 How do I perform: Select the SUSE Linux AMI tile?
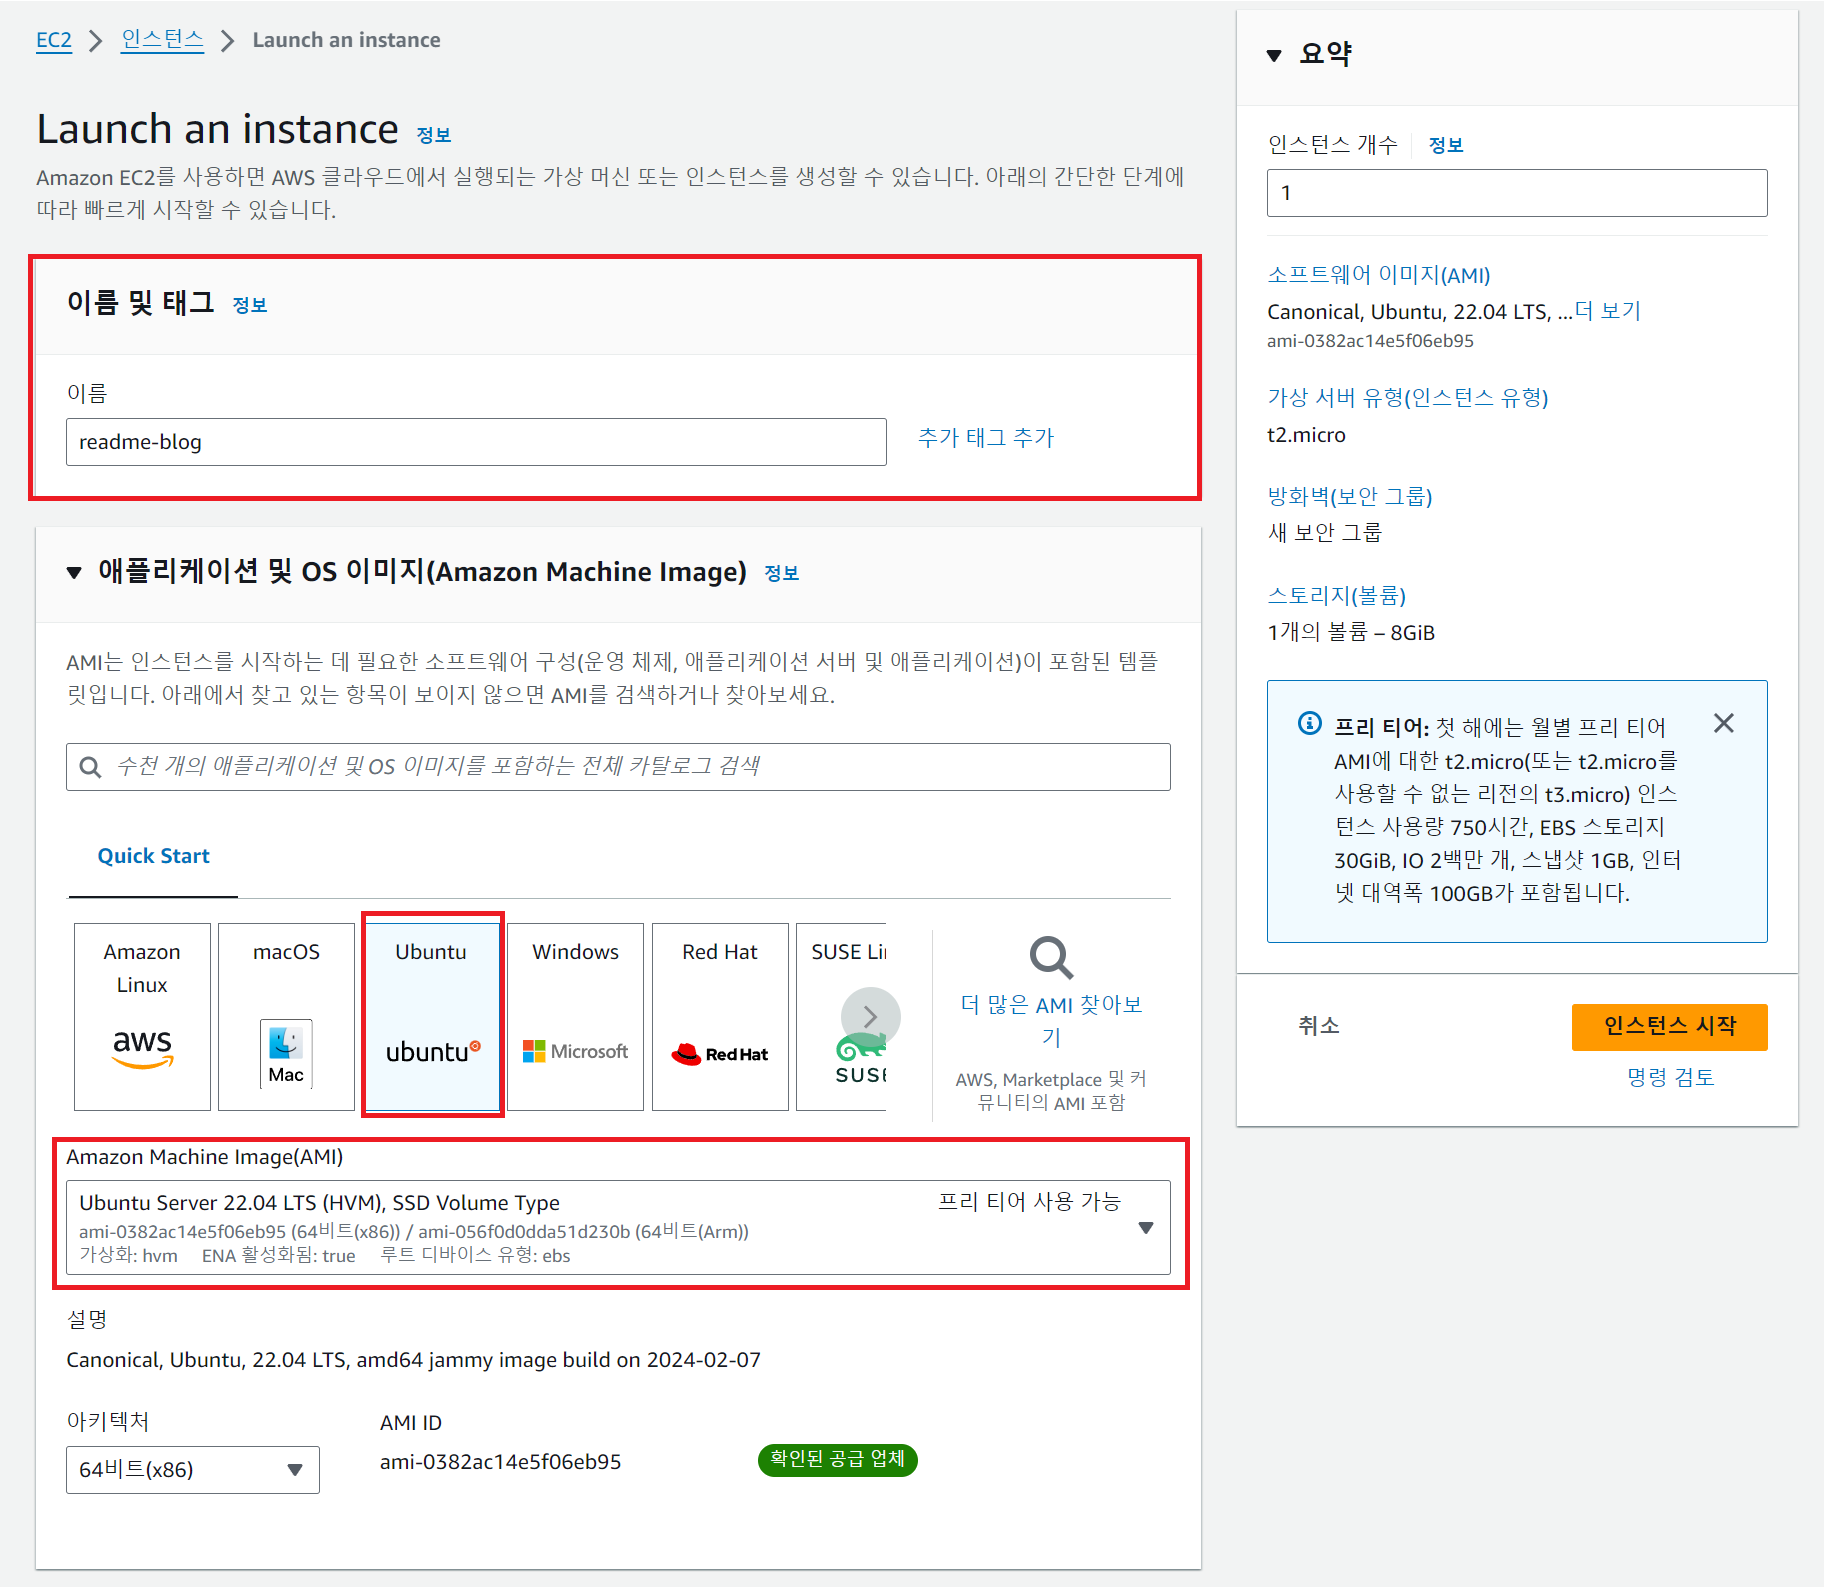(x=841, y=1016)
